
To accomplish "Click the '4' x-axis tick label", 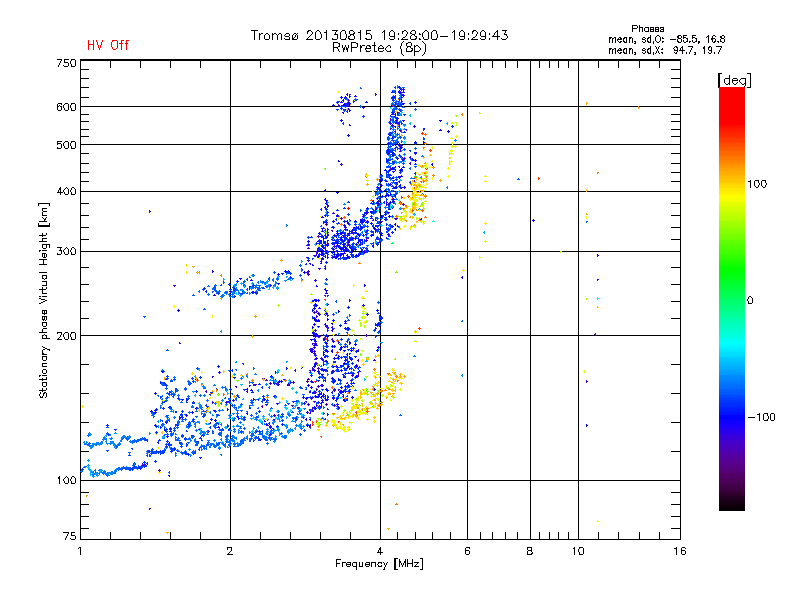I will click(x=380, y=551).
